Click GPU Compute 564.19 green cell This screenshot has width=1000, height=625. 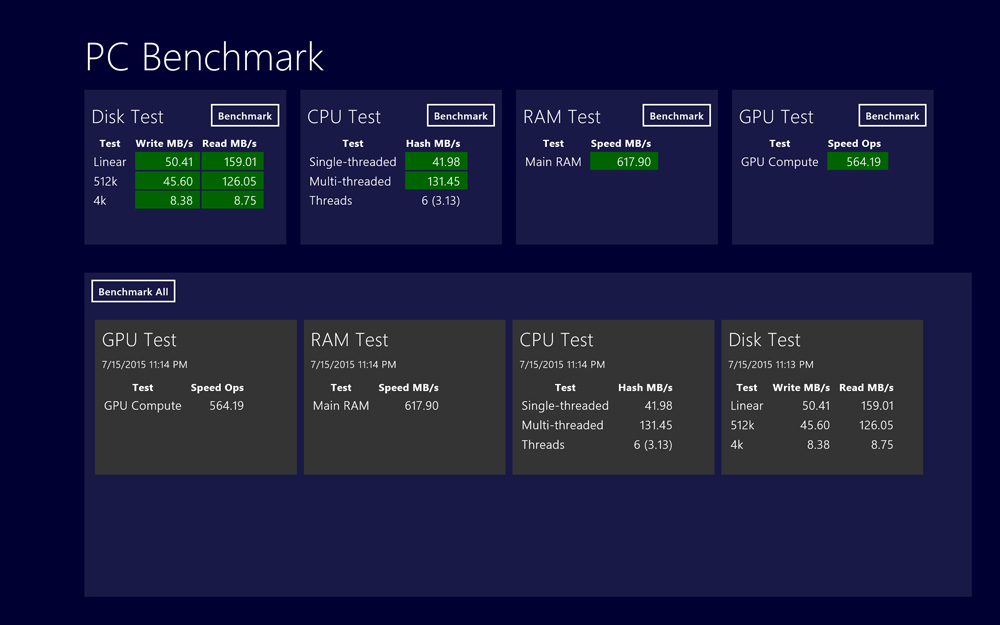tap(857, 162)
